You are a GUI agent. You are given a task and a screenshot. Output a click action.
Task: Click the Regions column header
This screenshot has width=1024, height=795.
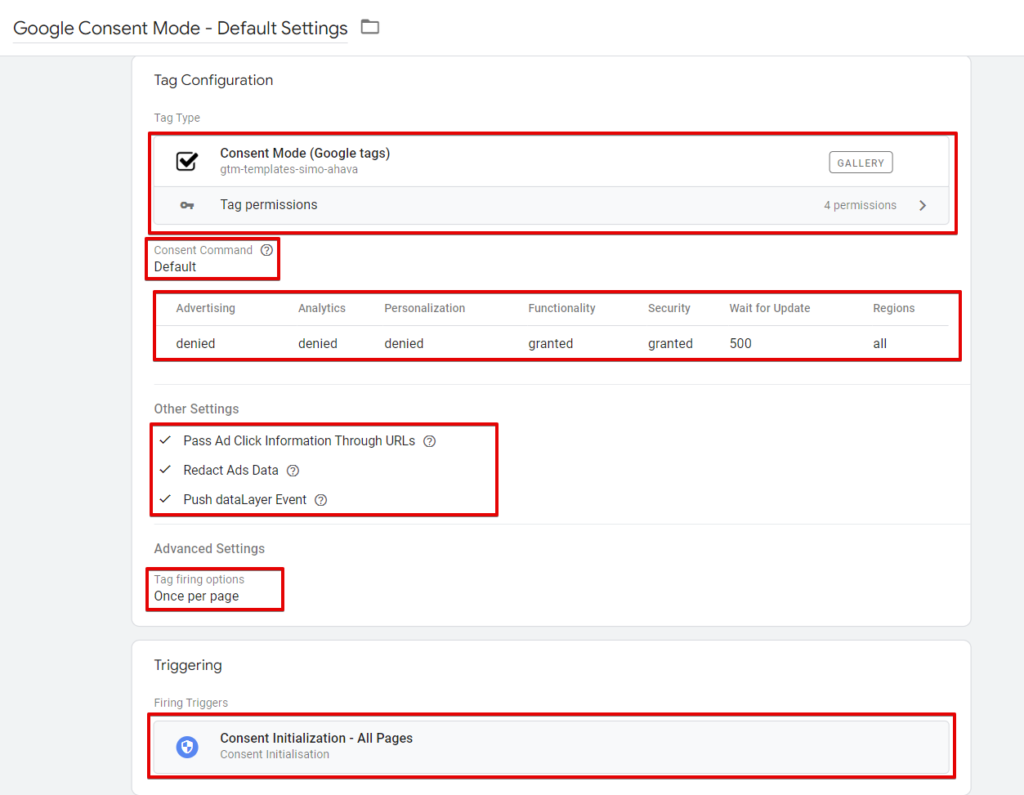point(893,308)
